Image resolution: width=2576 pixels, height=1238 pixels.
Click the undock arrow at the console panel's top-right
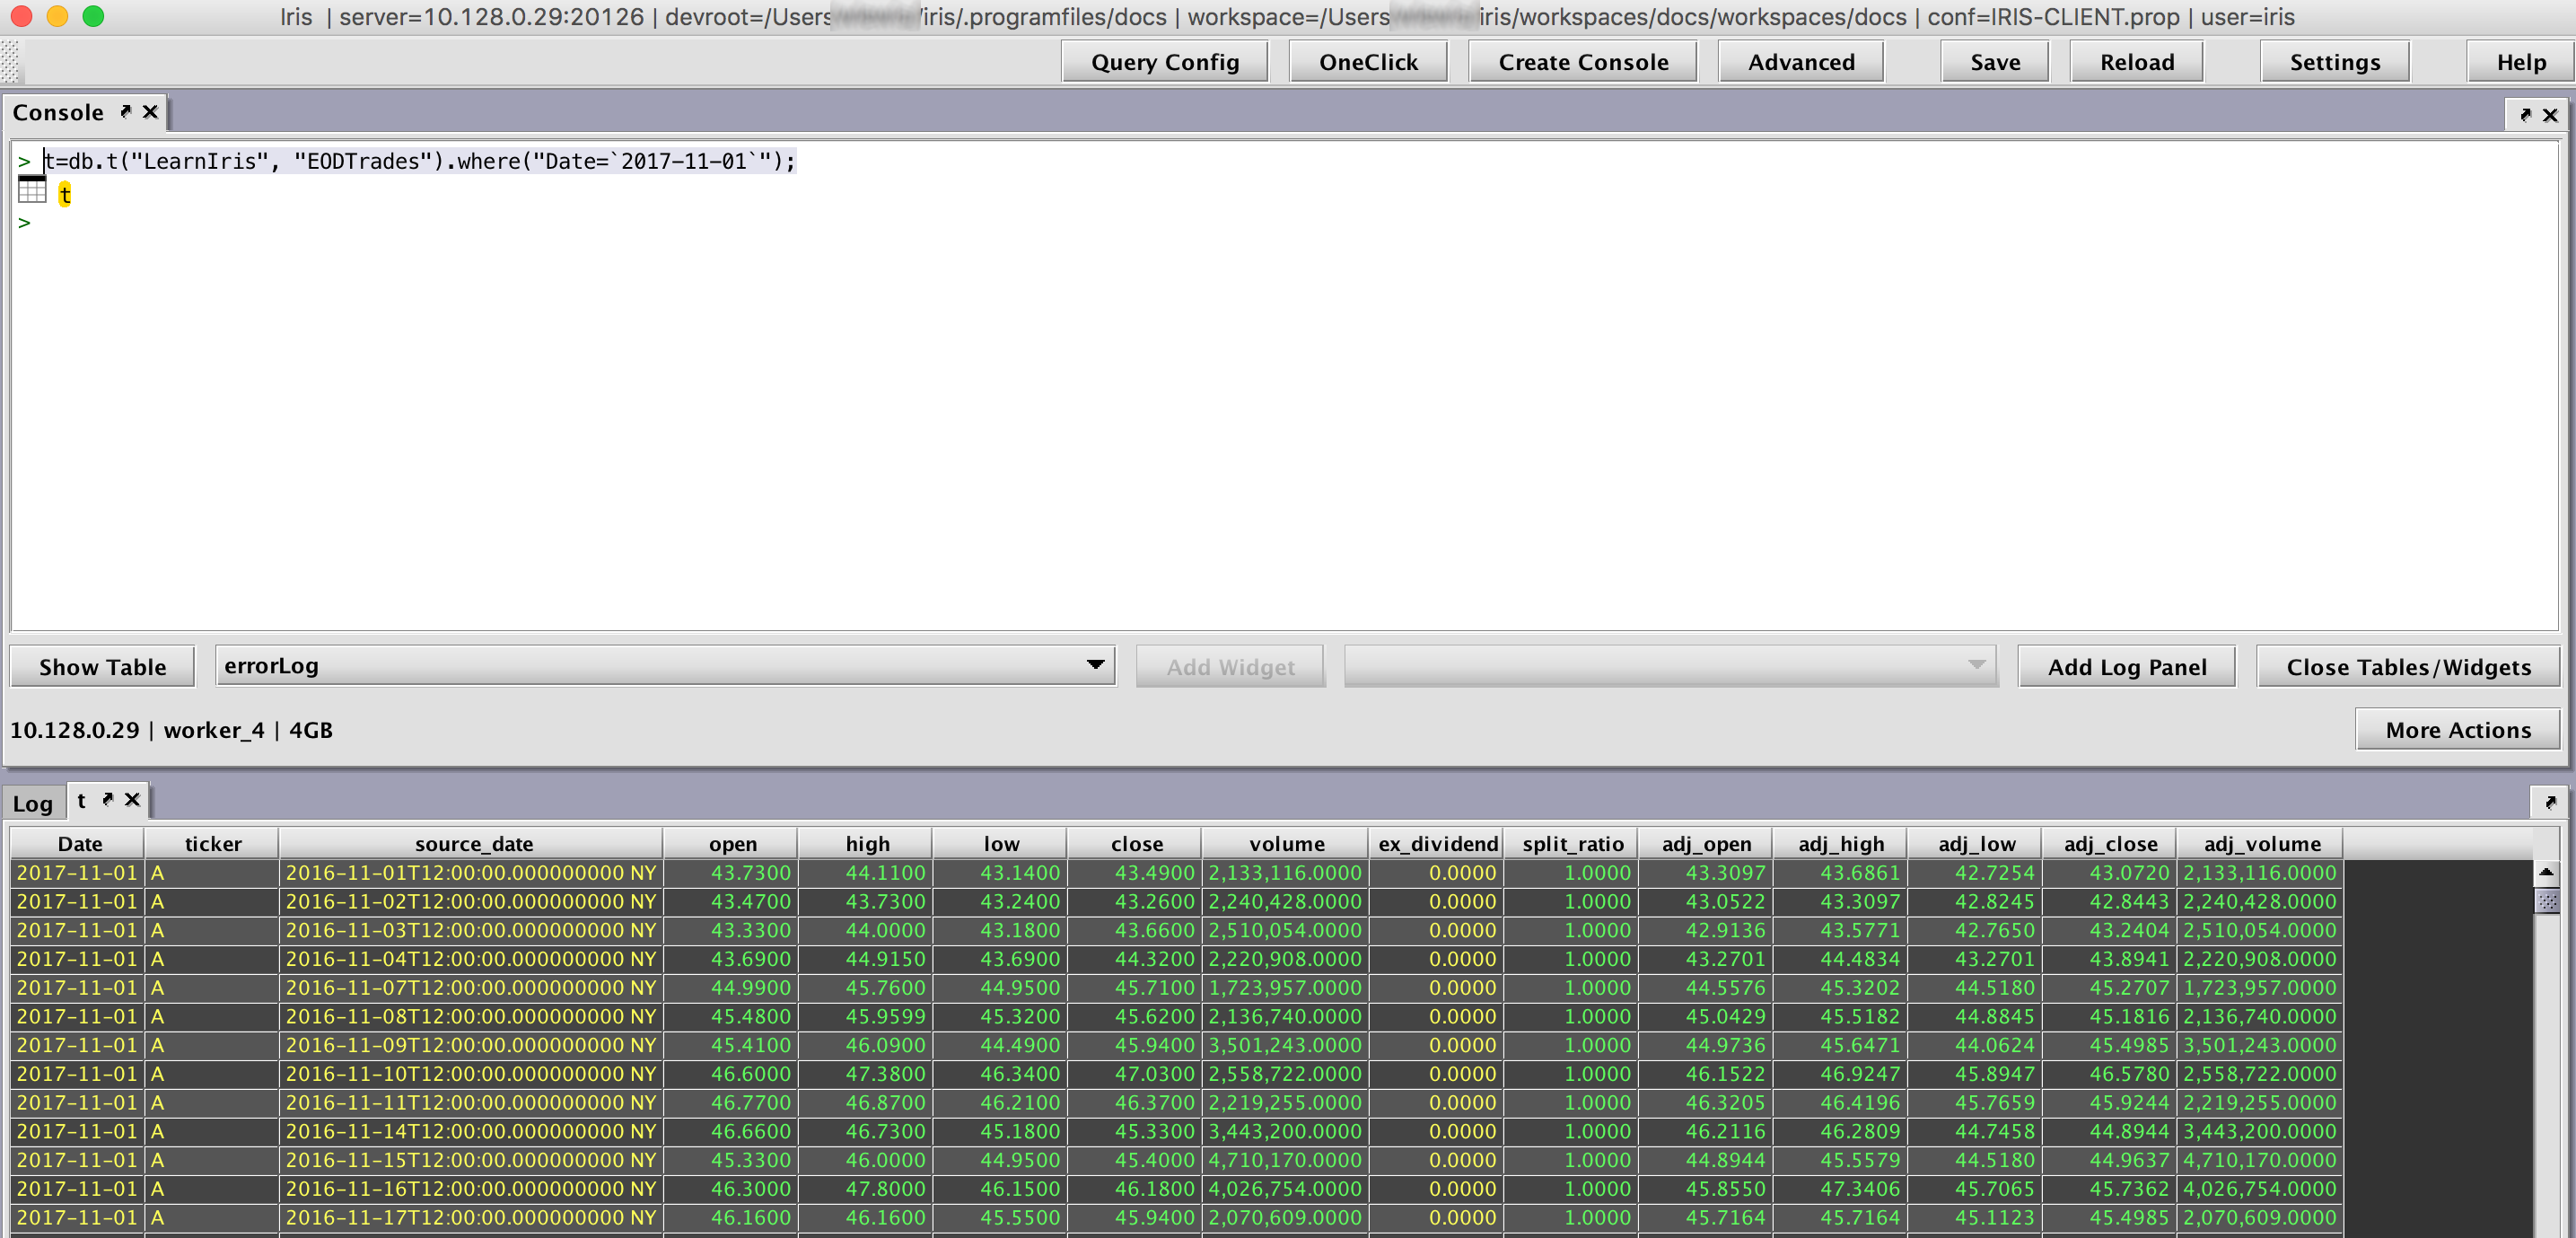[x=2525, y=115]
